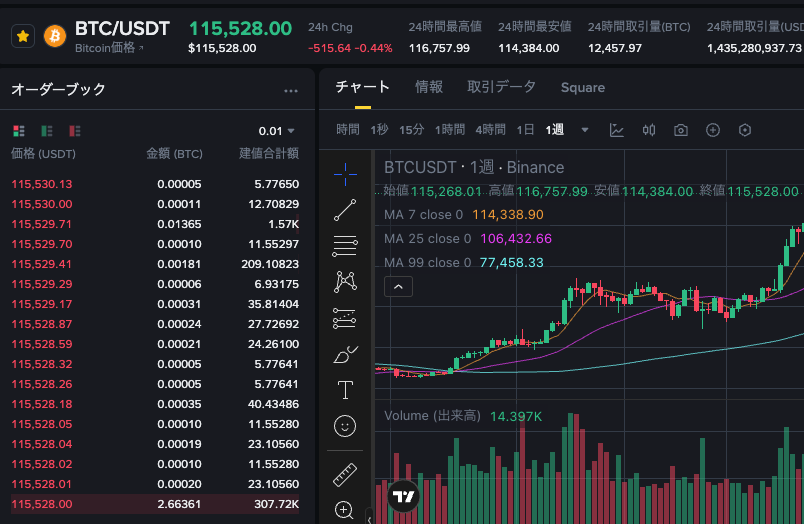Click the zoom-in magnifier tool
Screen dimensions: 804x524
tap(345, 510)
